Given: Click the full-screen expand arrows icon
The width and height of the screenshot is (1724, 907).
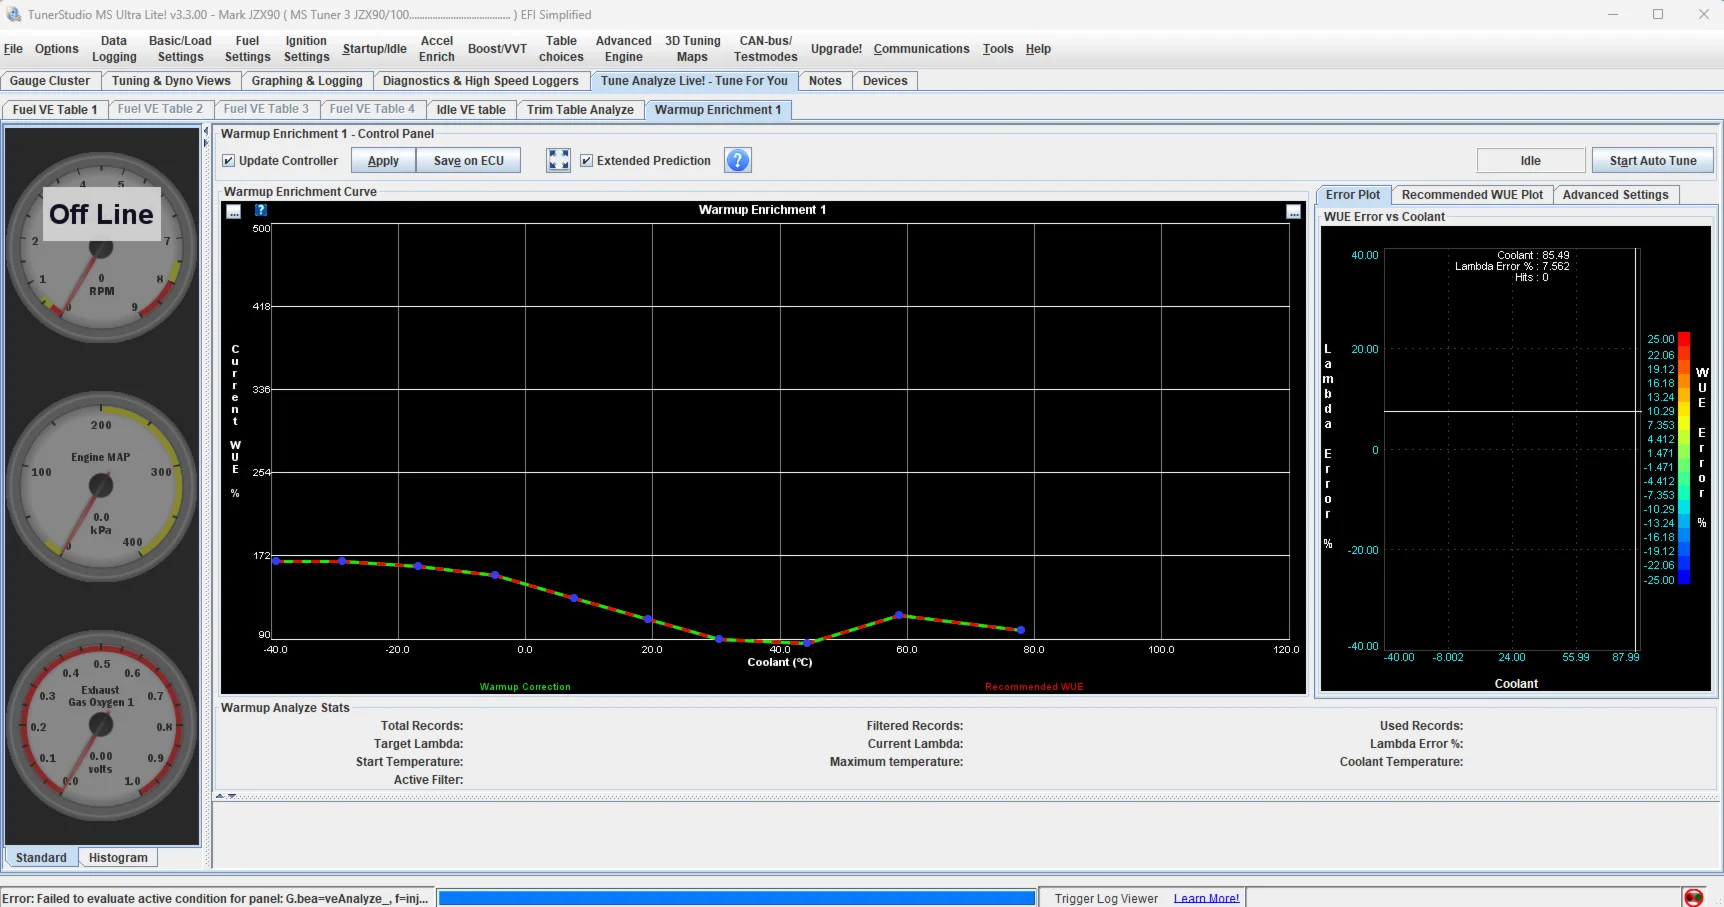Looking at the screenshot, I should click(x=558, y=160).
